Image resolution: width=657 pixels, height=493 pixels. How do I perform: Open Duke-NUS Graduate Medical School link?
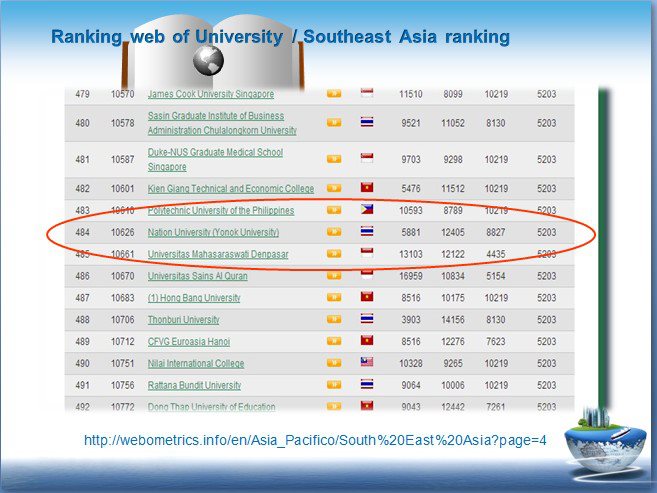pos(215,159)
